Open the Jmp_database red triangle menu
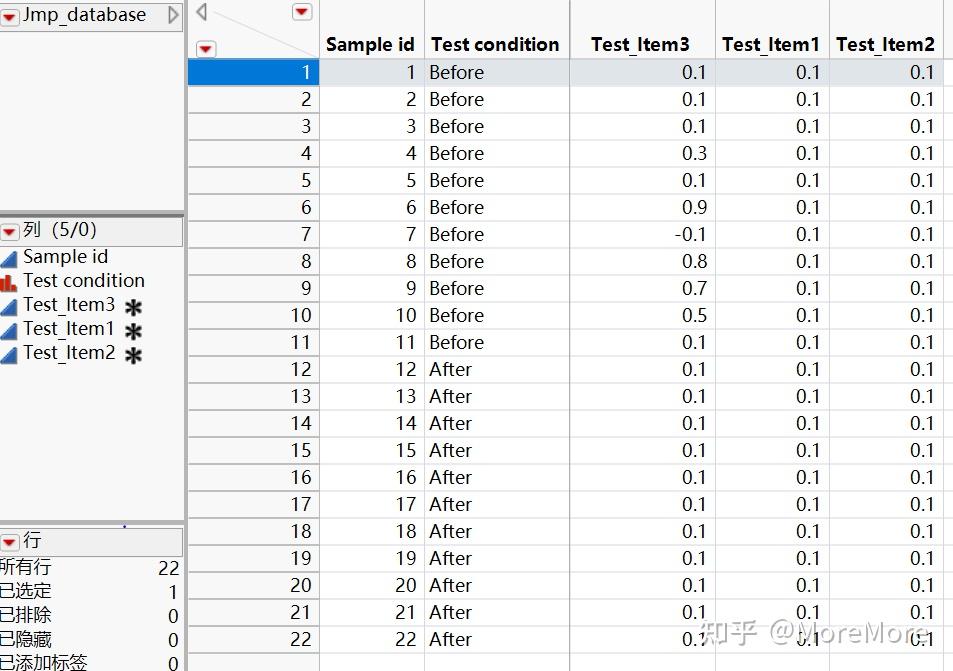953x671 pixels. click(x=9, y=16)
